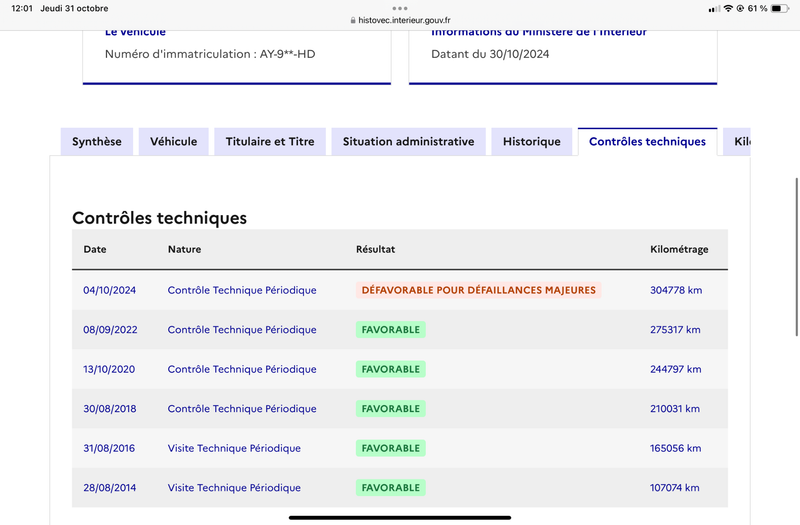Click the Le véhicule card title
Screen dimensions: 800x525
coord(135,33)
